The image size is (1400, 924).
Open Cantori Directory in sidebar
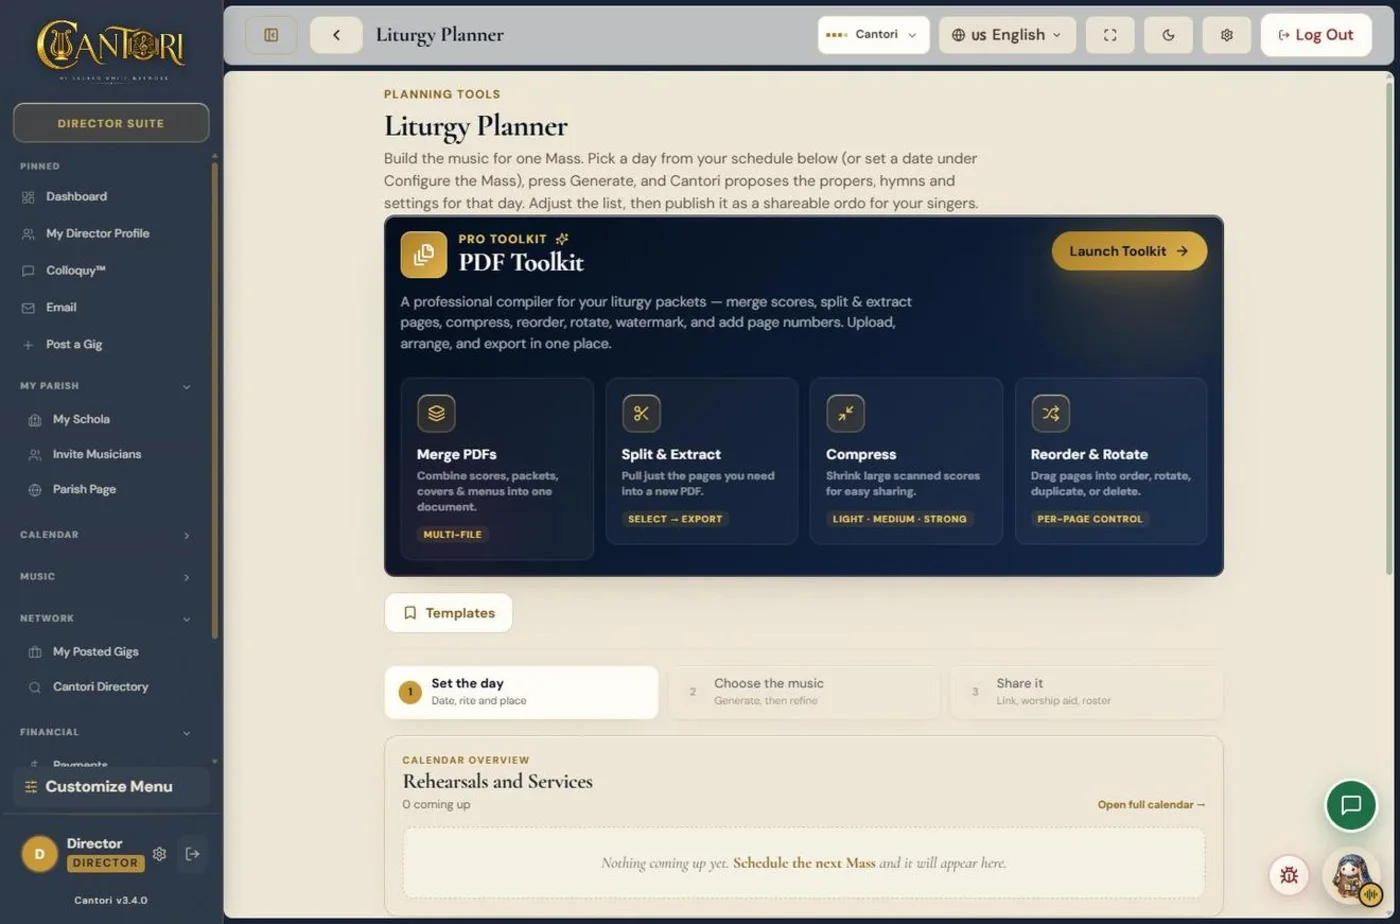(100, 687)
